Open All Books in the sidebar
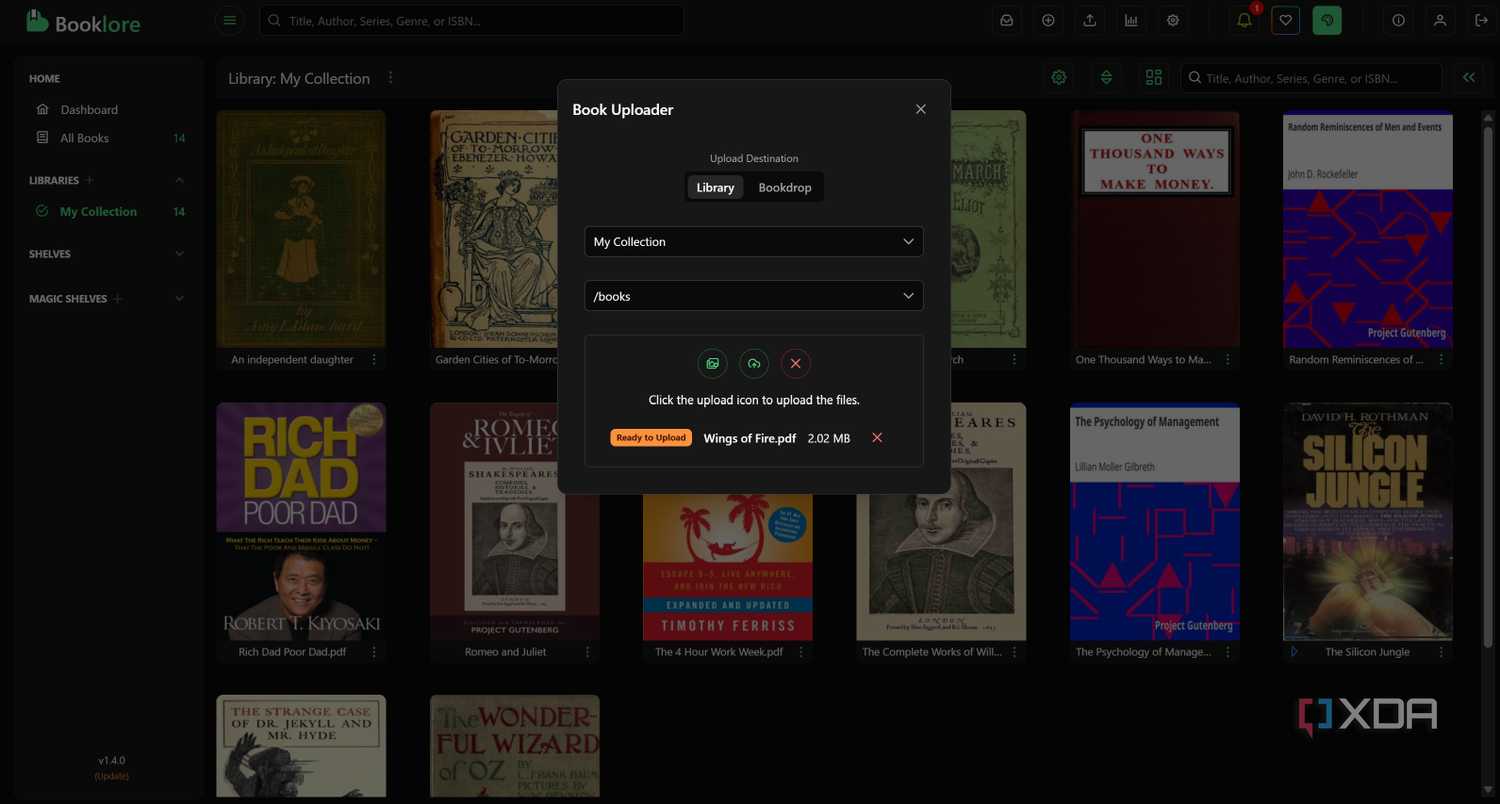Viewport: 1500px width, 804px height. pyautogui.click(x=85, y=138)
